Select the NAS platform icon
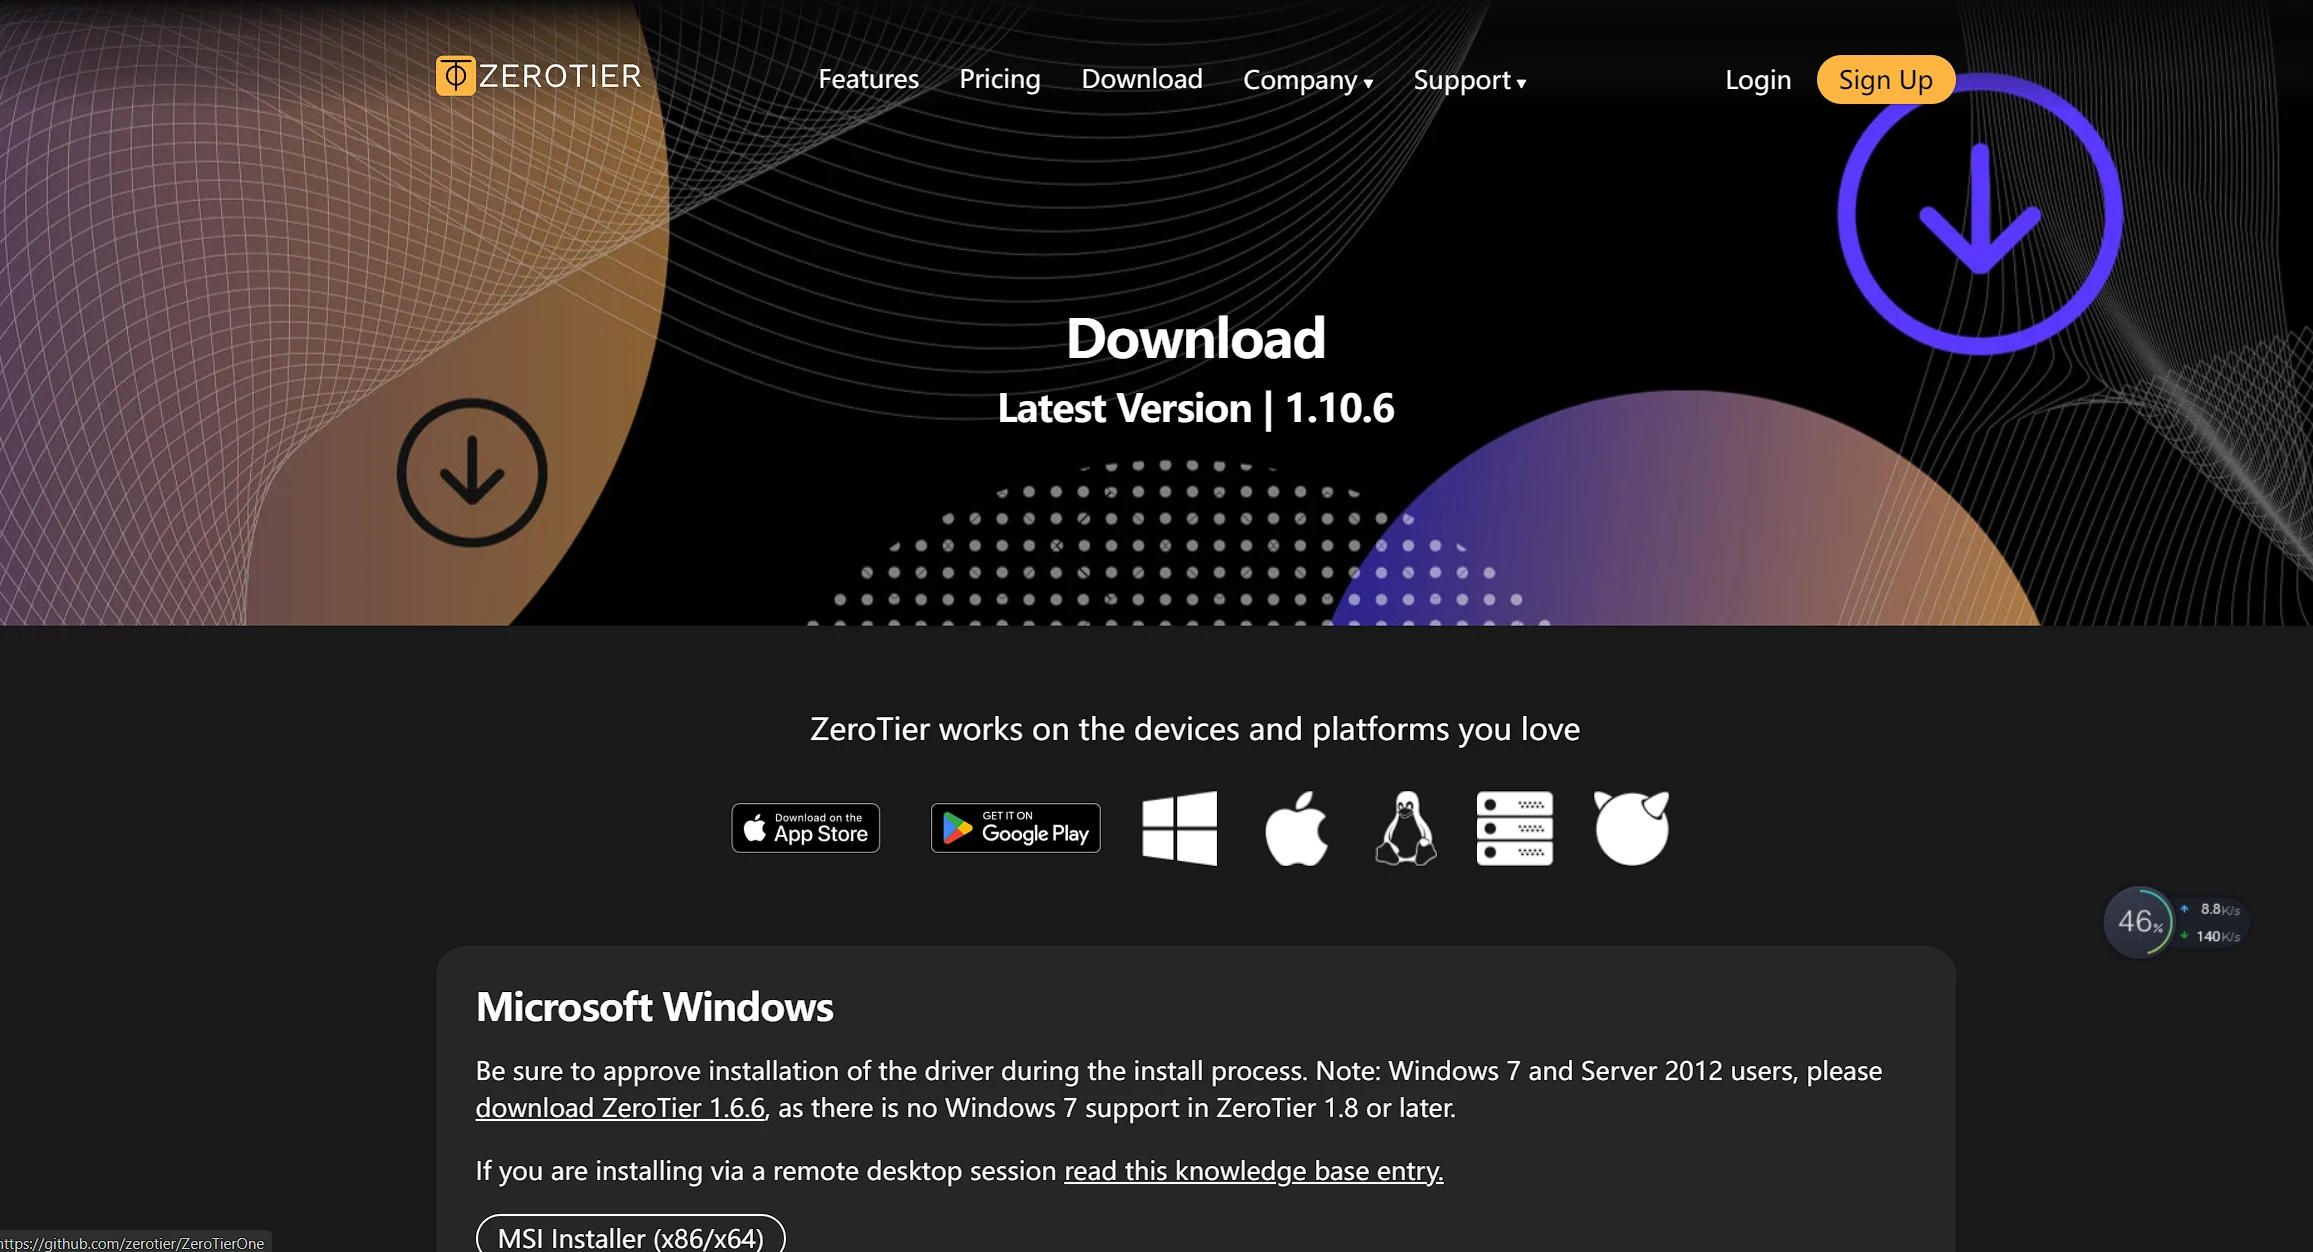 coord(1515,826)
